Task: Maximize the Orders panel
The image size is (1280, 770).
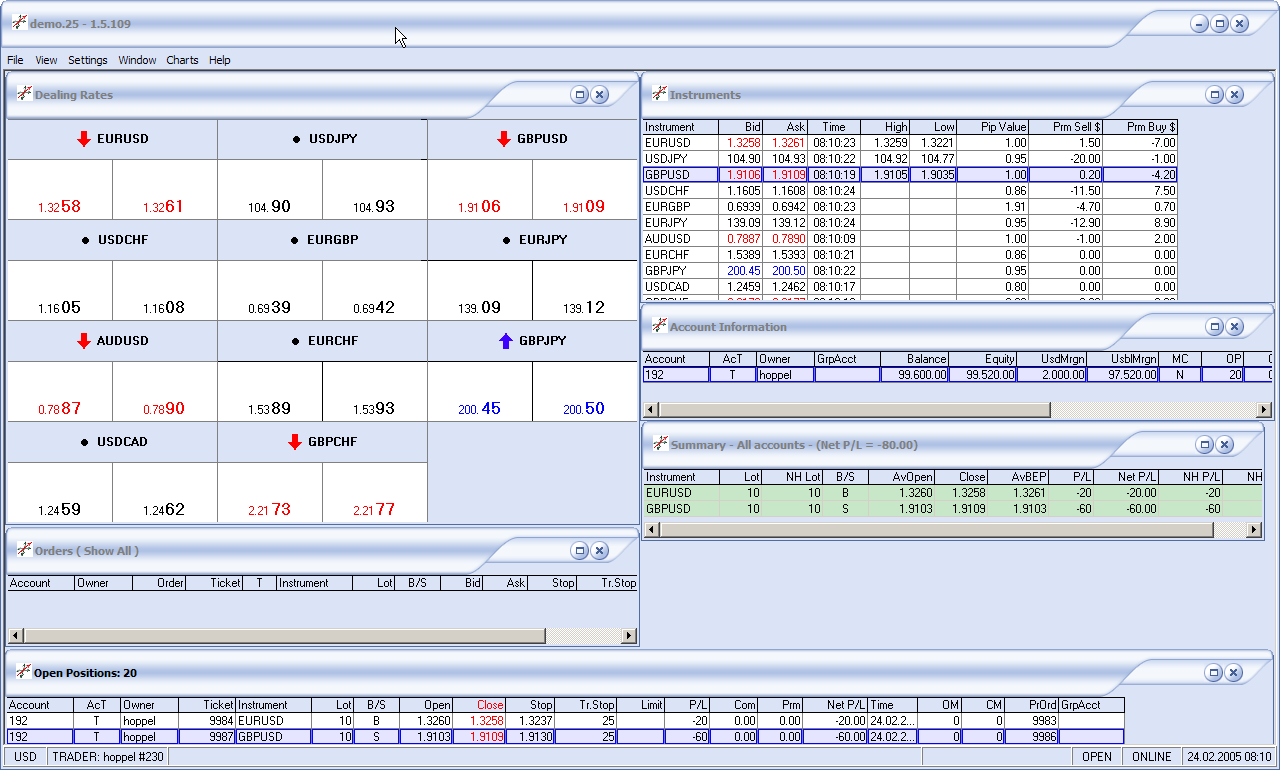Action: (579, 550)
